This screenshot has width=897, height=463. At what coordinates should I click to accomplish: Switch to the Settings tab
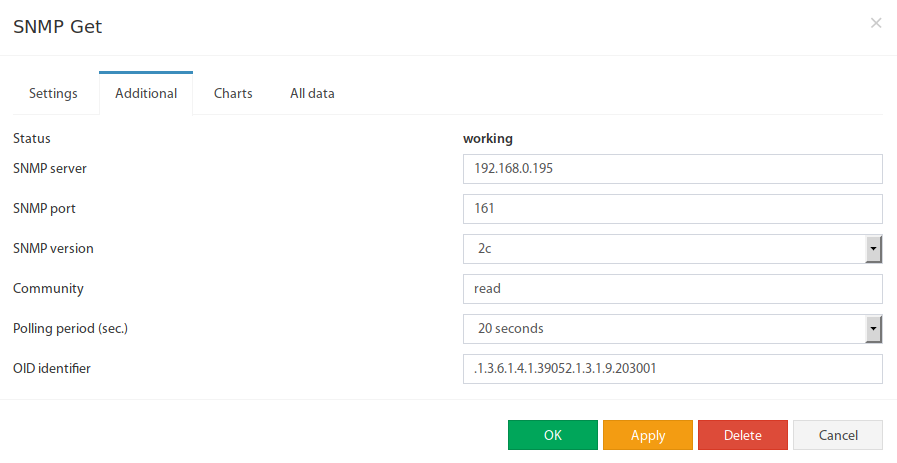pyautogui.click(x=53, y=93)
